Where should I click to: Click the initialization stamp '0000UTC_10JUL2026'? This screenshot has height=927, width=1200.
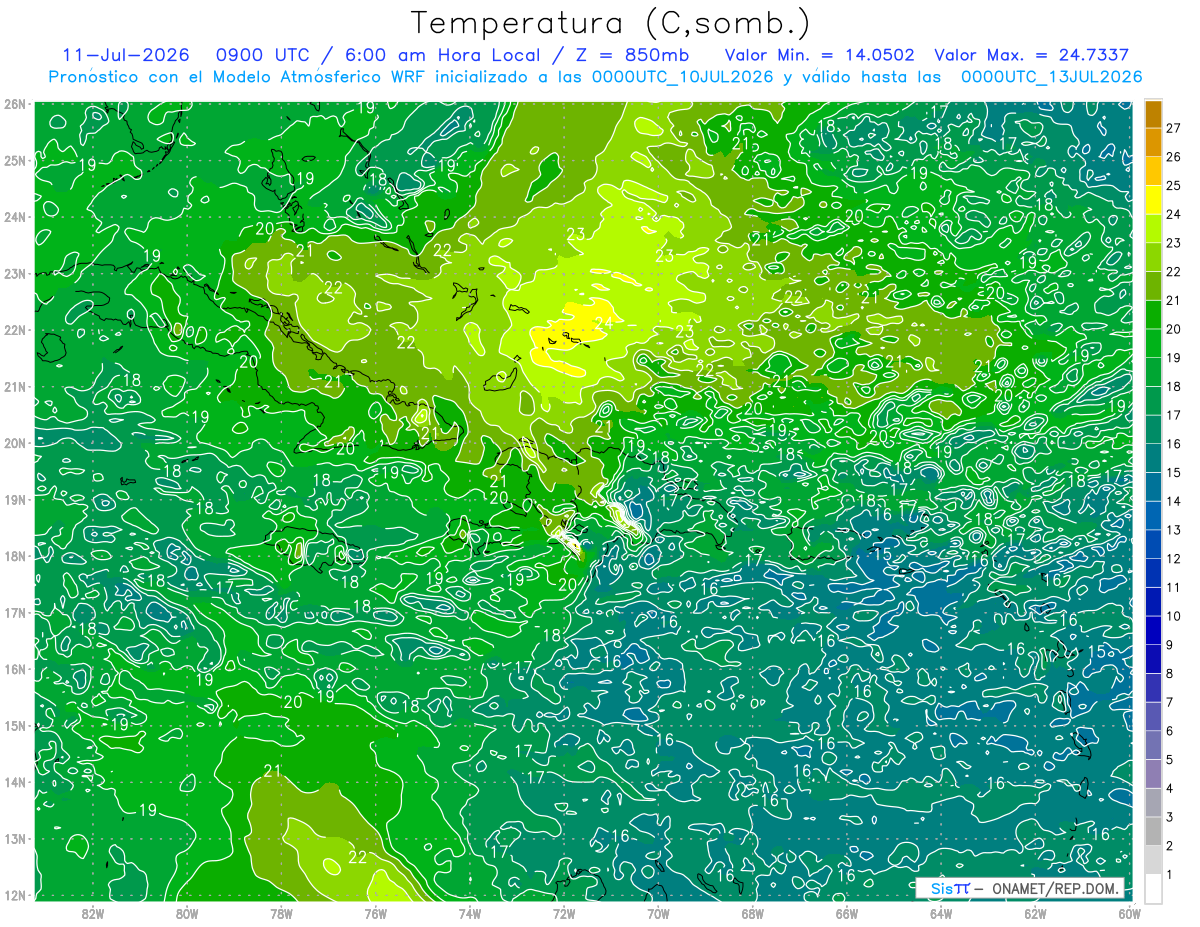pyautogui.click(x=683, y=77)
